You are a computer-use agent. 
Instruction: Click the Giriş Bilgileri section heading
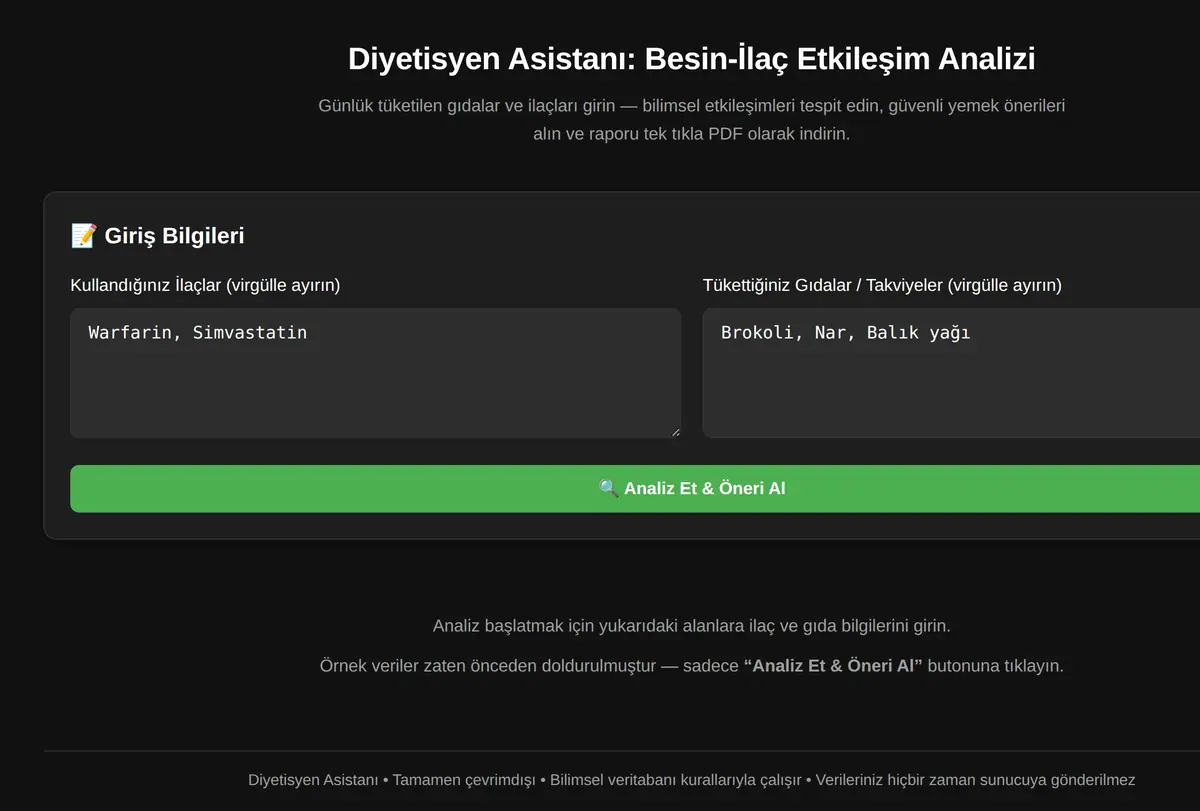pyautogui.click(x=158, y=236)
